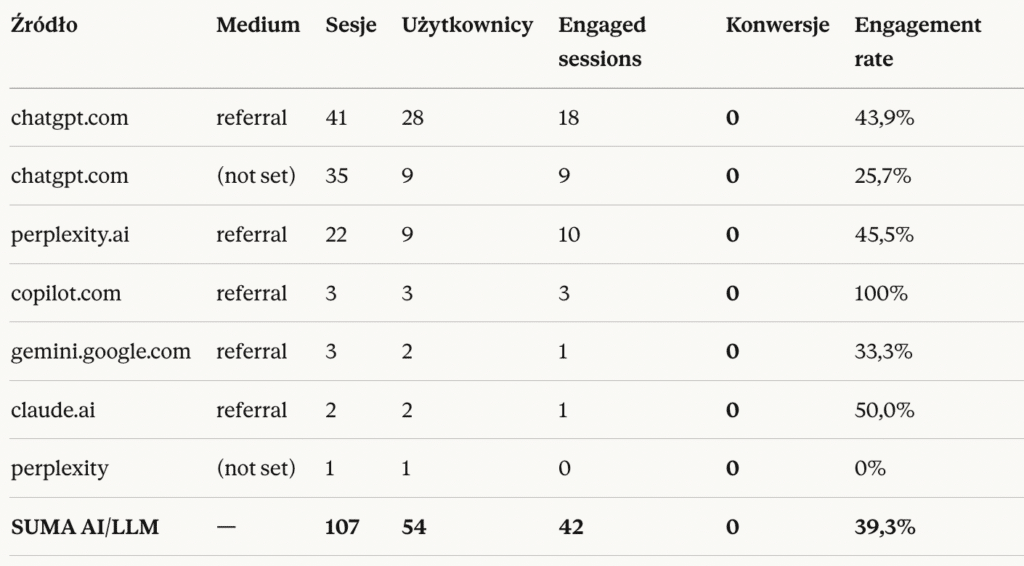Click the SUMA AI/LLM total row label

click(x=85, y=527)
